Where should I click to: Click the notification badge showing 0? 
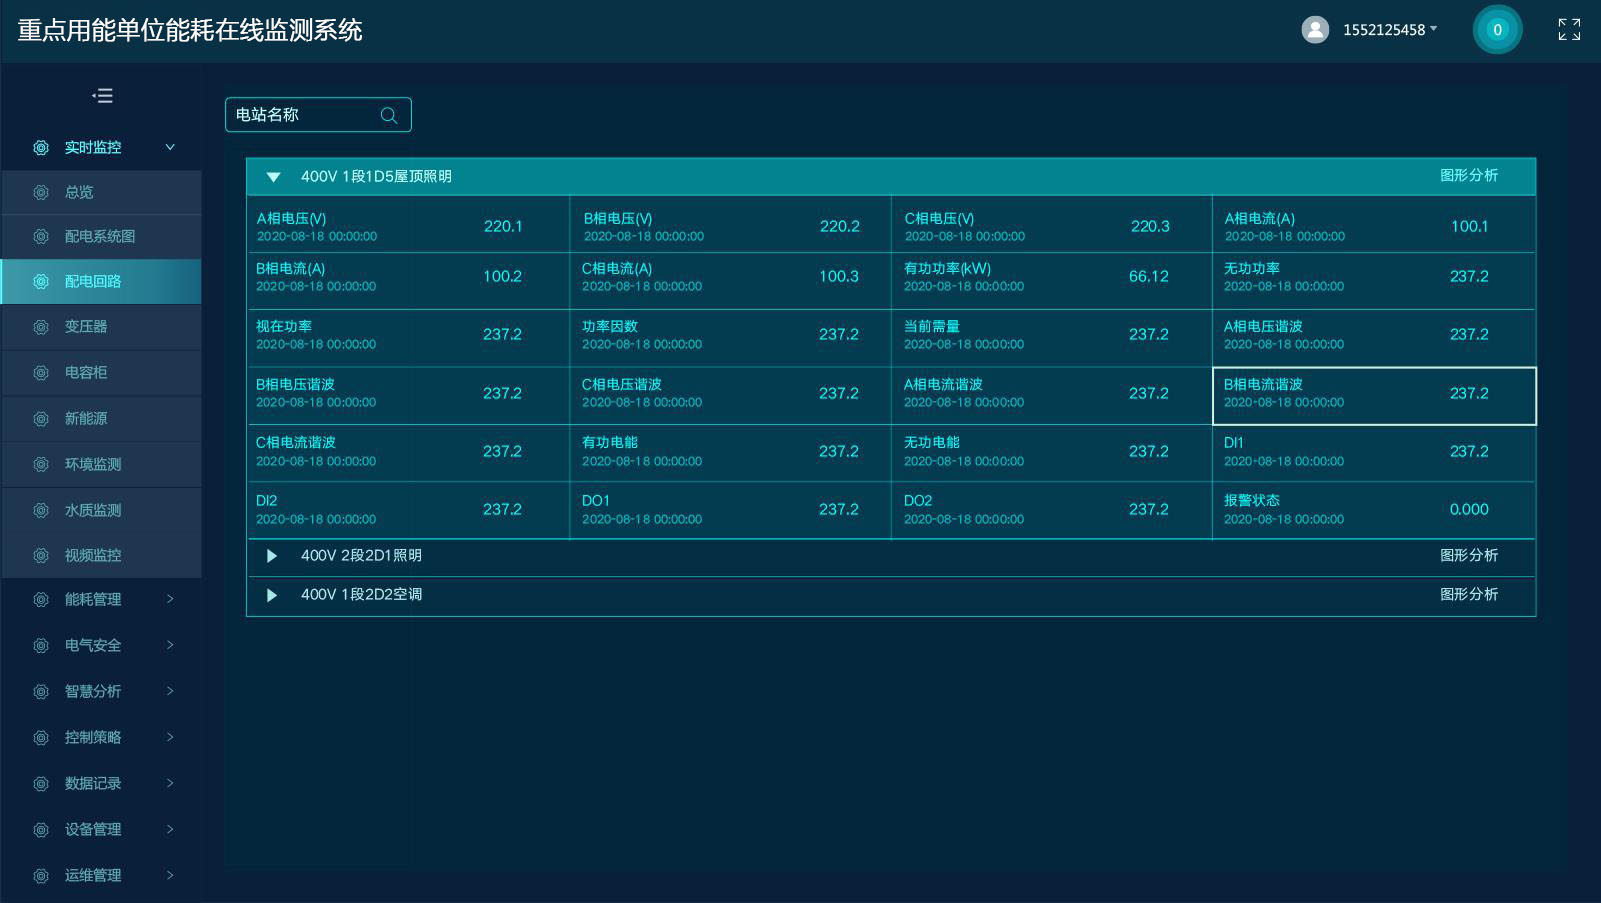[x=1496, y=30]
